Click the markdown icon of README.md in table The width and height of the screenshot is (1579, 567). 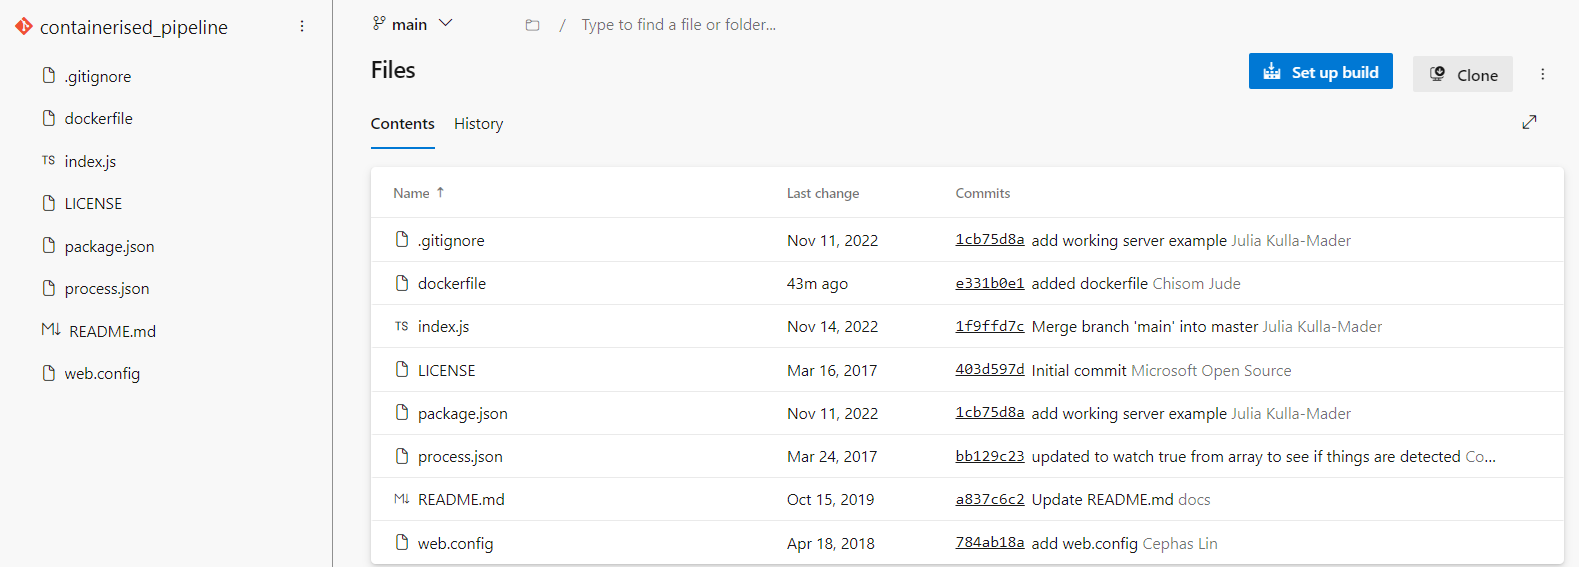point(401,499)
